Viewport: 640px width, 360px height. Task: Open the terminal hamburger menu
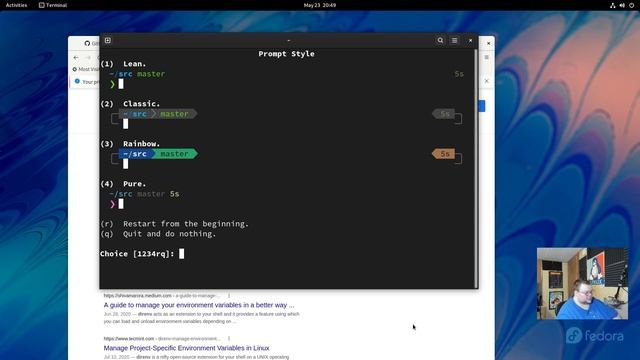pyautogui.click(x=454, y=40)
